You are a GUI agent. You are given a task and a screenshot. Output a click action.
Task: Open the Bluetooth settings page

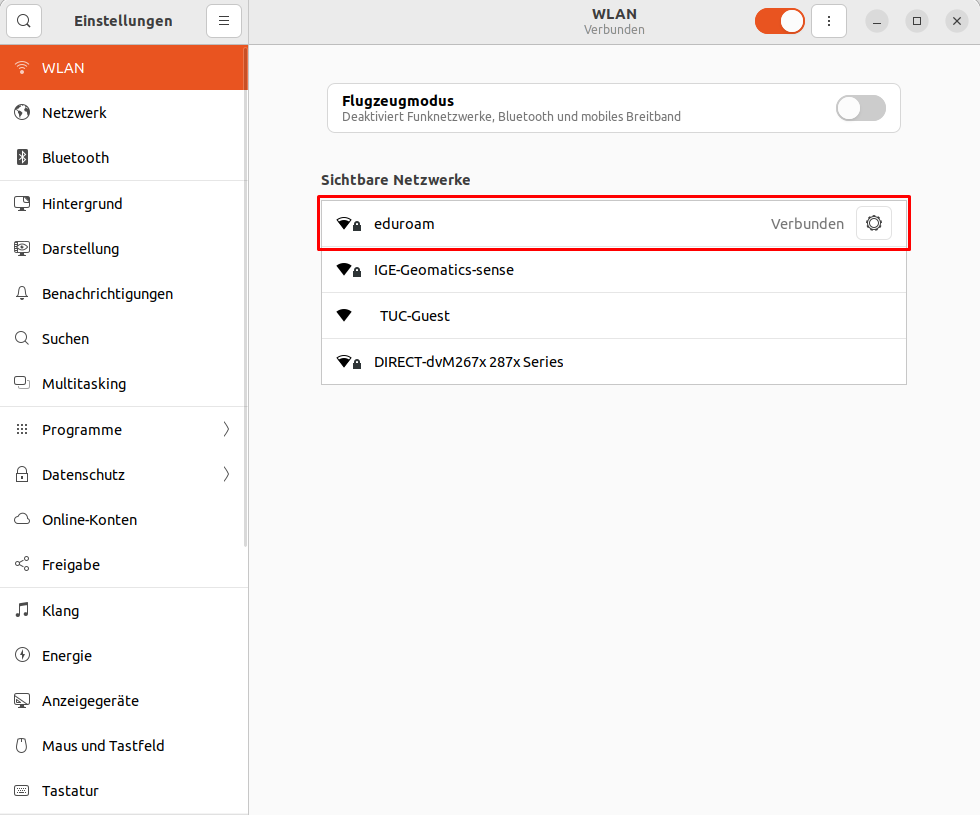(x=124, y=158)
